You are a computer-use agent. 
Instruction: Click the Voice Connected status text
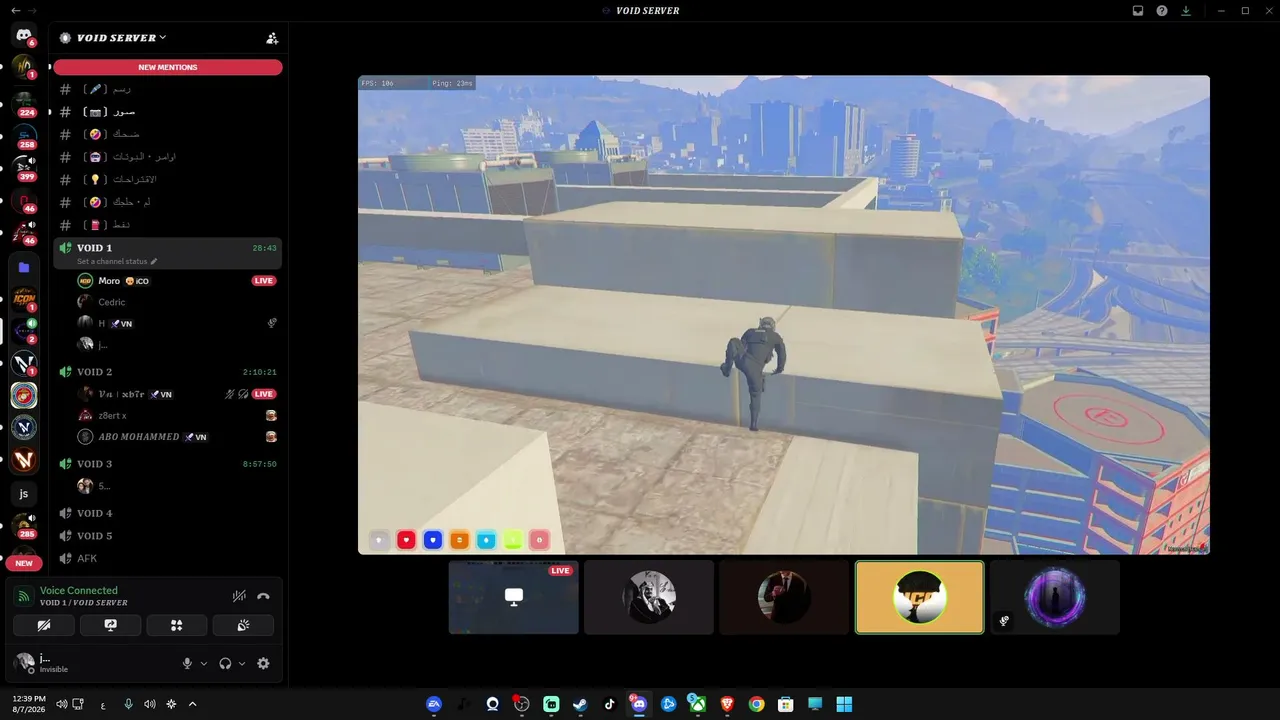79,590
